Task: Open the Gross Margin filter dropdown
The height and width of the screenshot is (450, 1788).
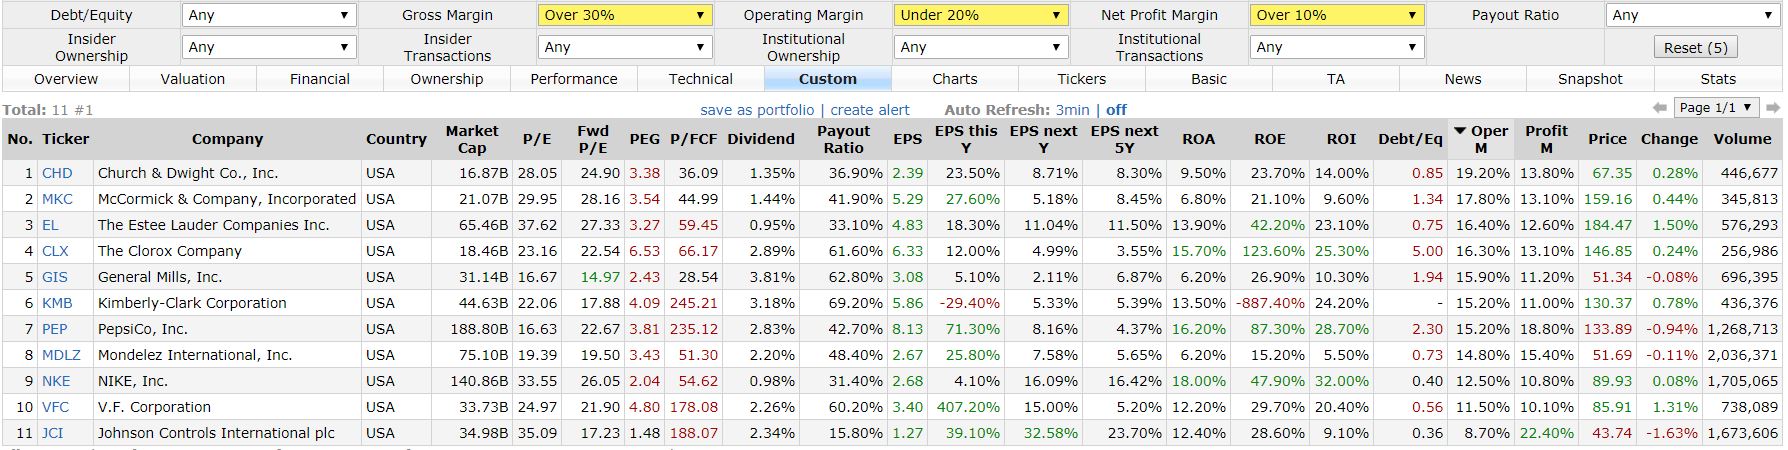Action: [625, 15]
